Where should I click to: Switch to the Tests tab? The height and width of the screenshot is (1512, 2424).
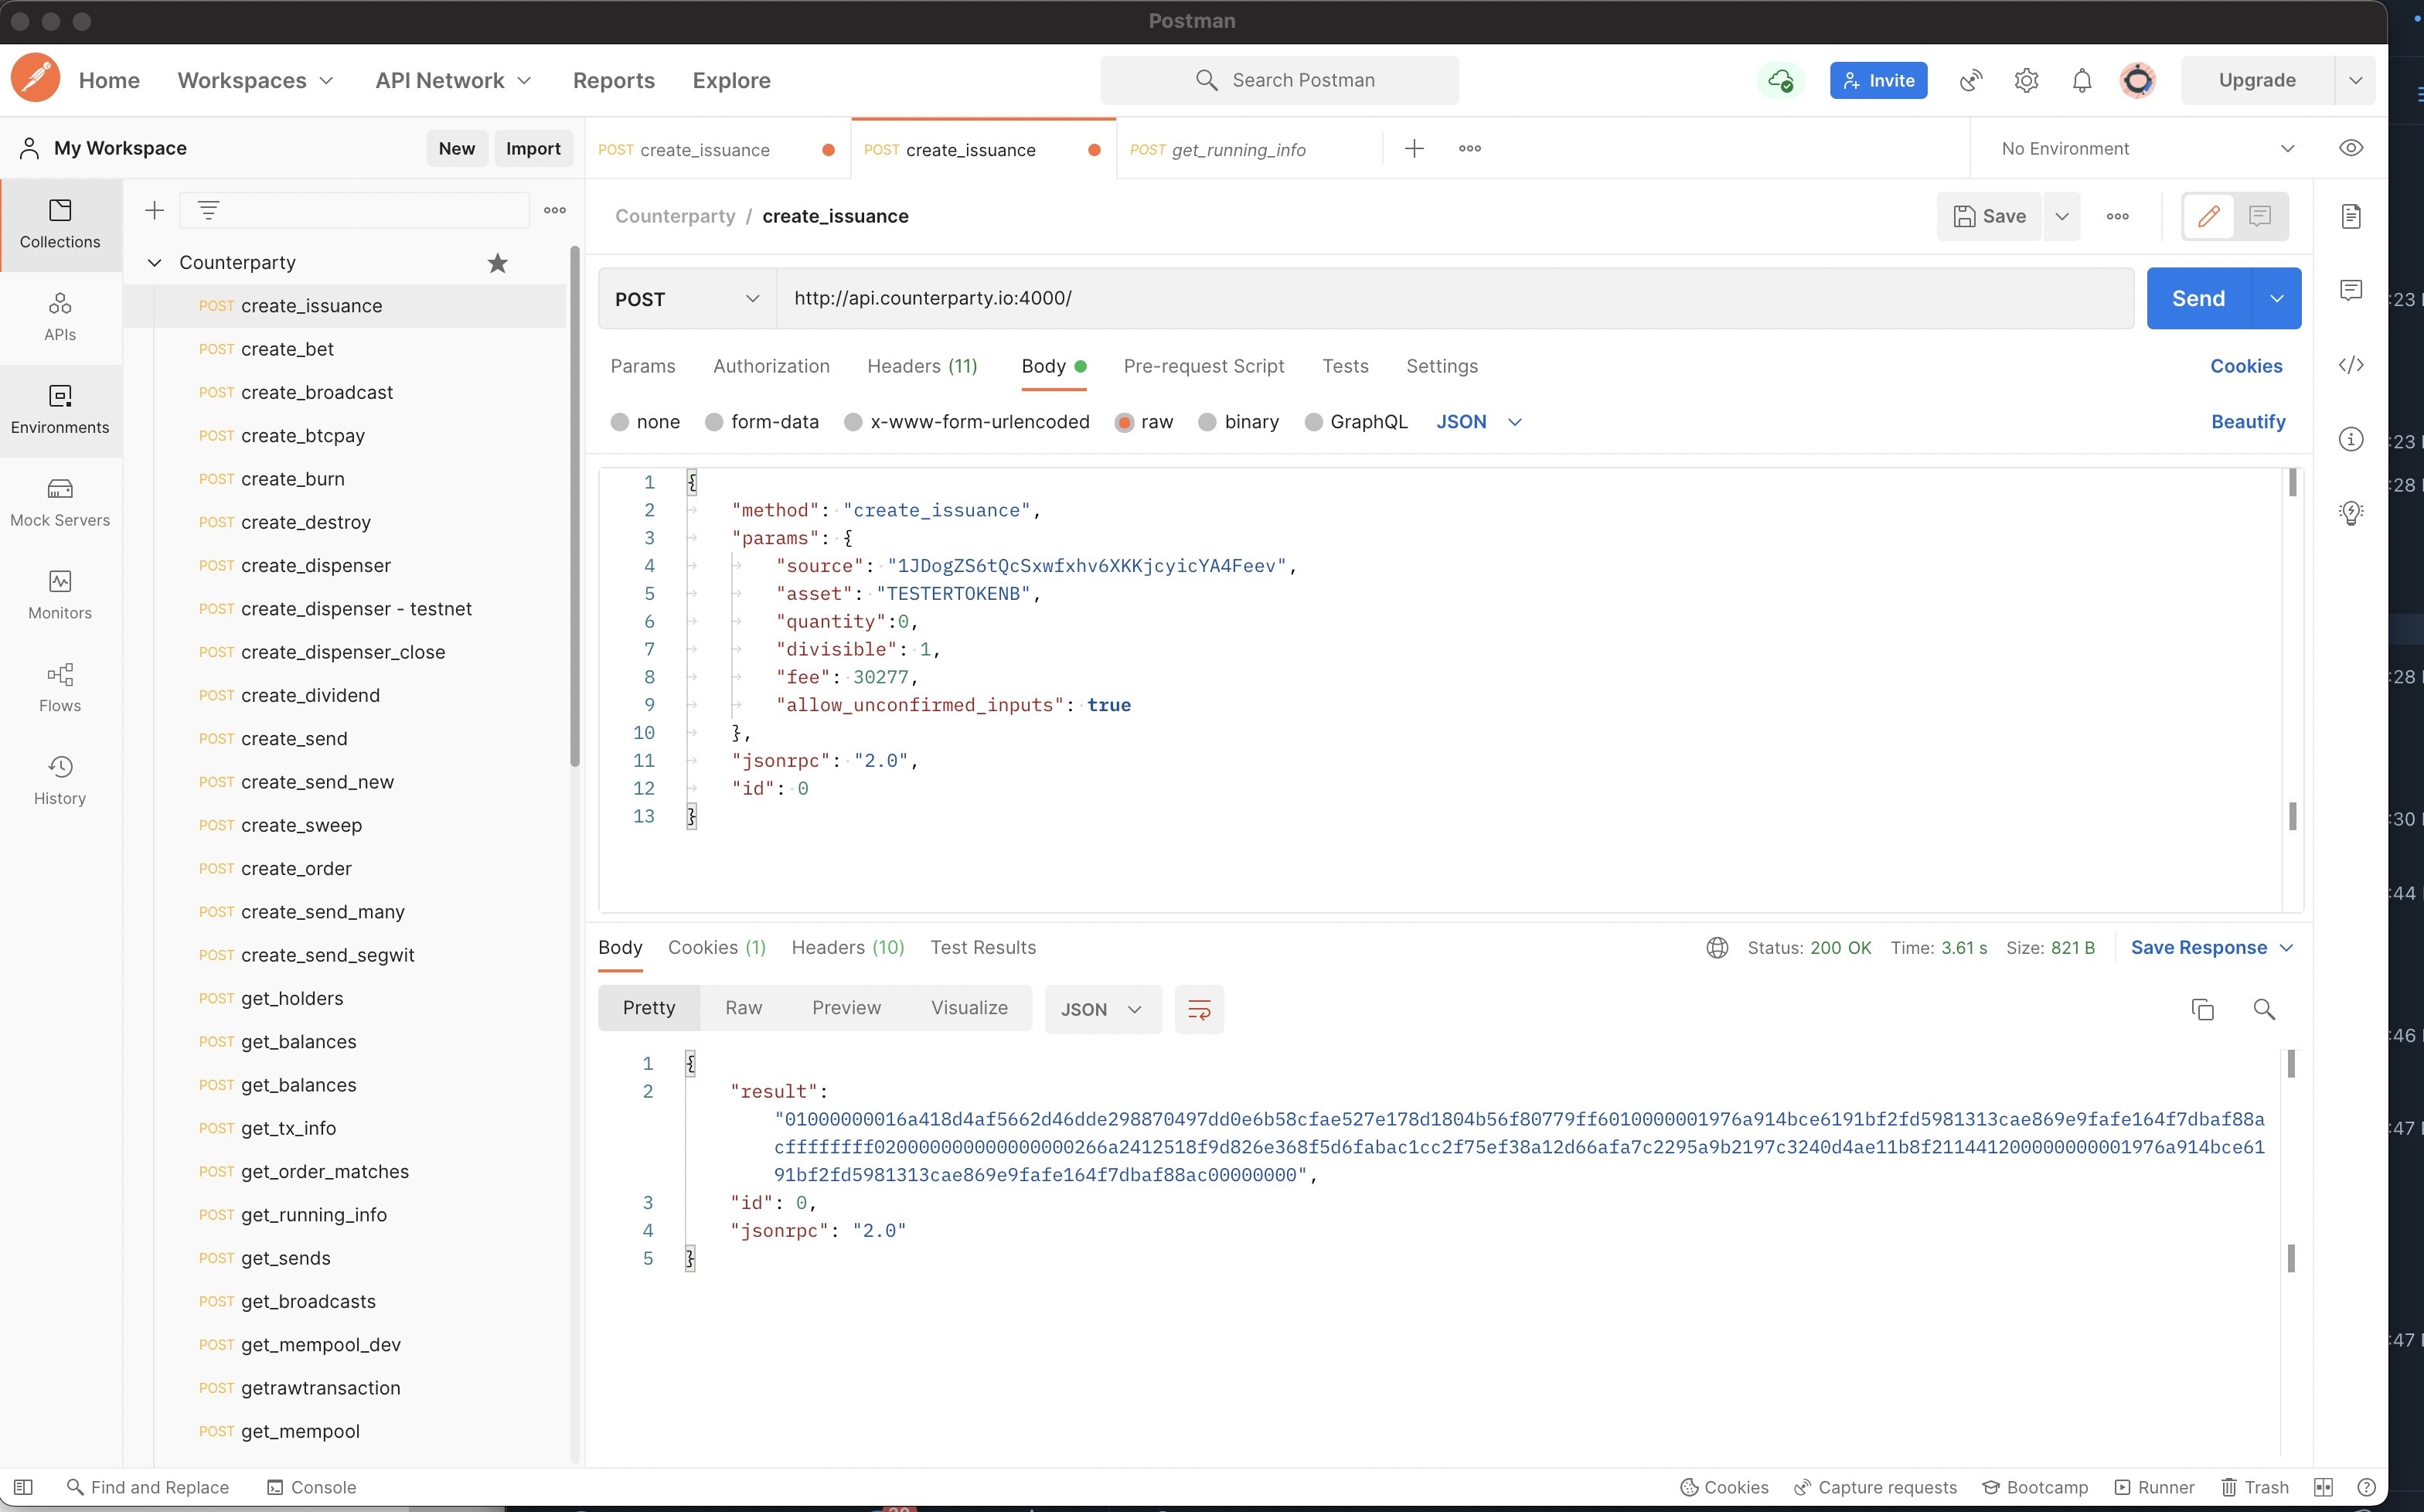pyautogui.click(x=1345, y=366)
